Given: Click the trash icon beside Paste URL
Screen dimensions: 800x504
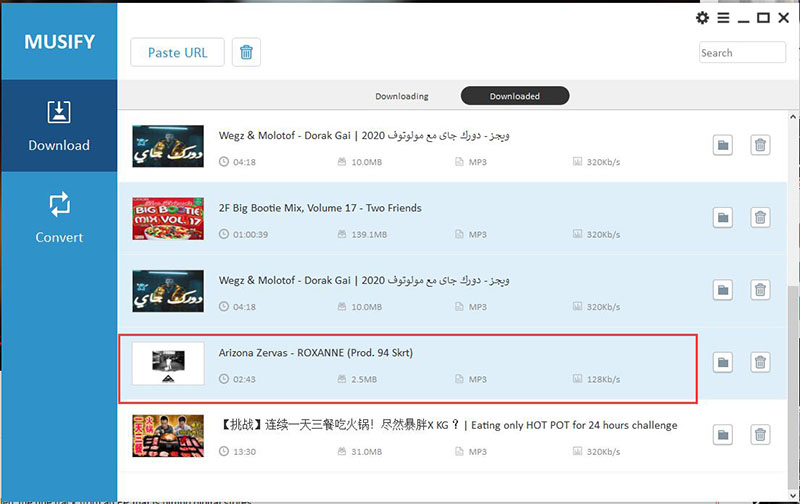Looking at the screenshot, I should tap(246, 53).
